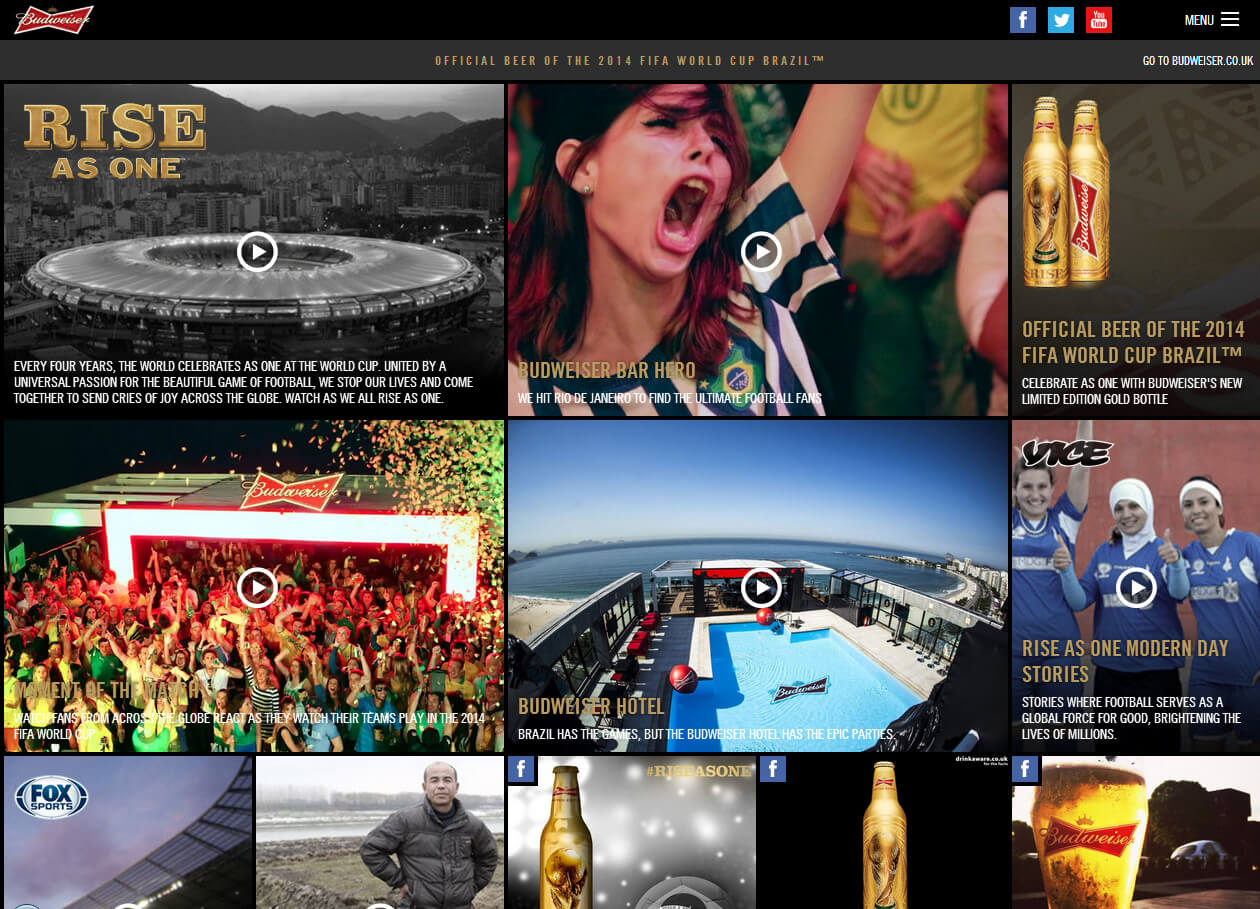Open the YouTube icon in the header
This screenshot has height=909, width=1260.
coord(1098,20)
